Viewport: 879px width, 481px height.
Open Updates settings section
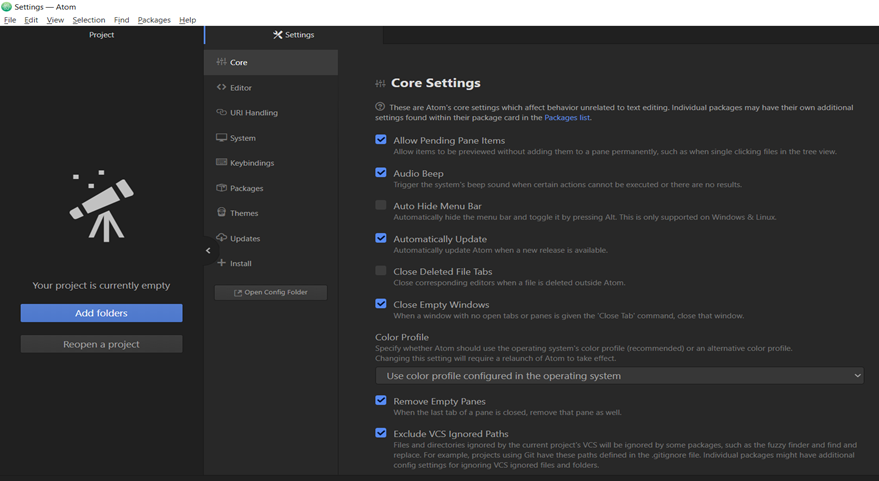click(271, 238)
